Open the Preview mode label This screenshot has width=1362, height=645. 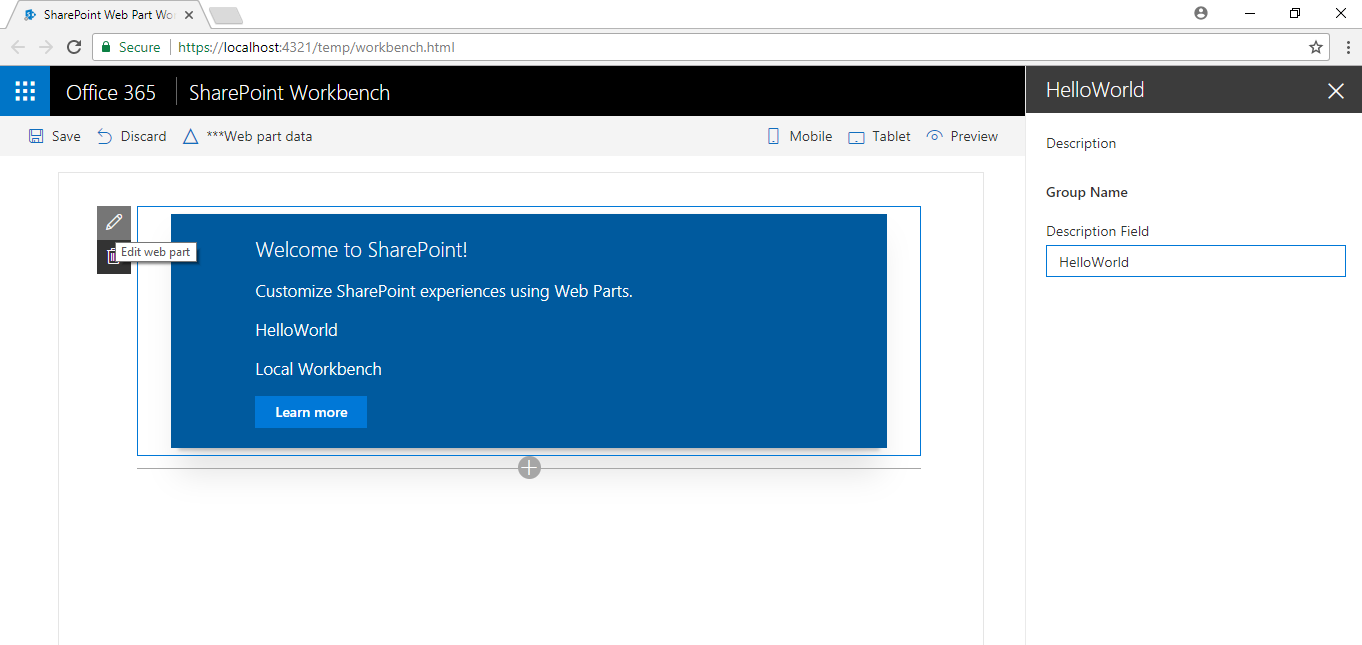click(974, 137)
